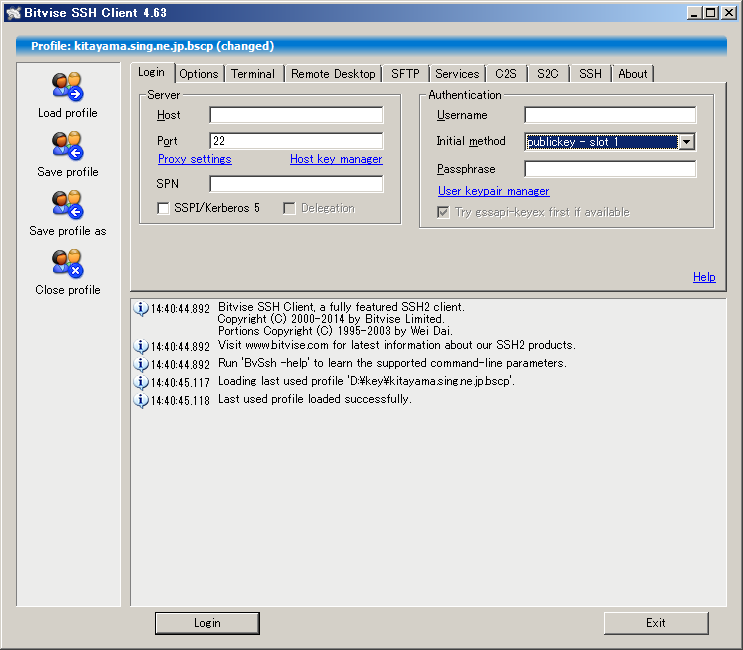Viewport: 743px width, 650px height.
Task: Switch to the Login tab
Action: point(152,72)
